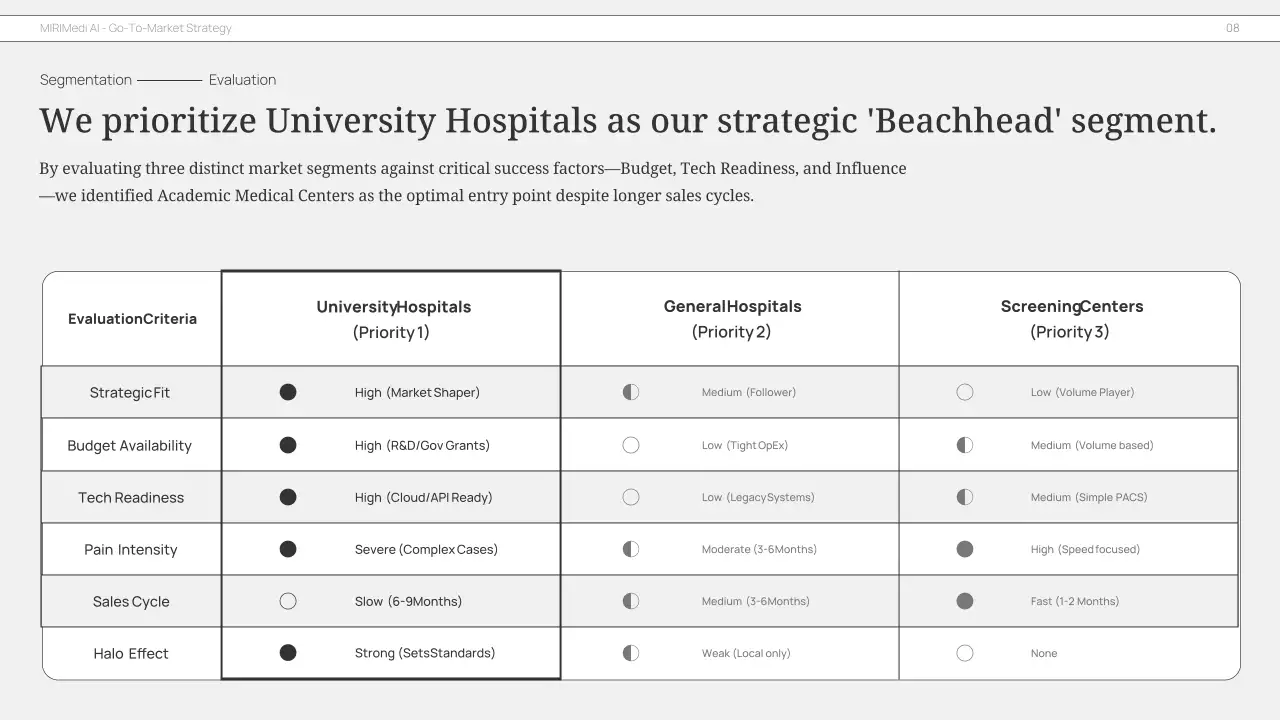Screen dimensions: 1280x720
Task: Select the Budget Availability row label
Action: 130,446
